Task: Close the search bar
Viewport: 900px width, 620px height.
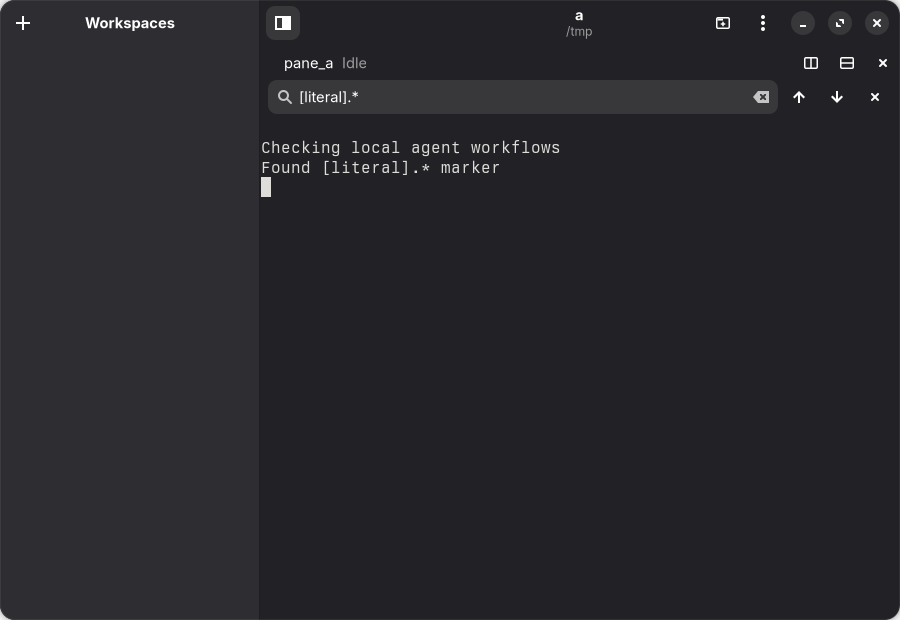Action: (x=875, y=97)
